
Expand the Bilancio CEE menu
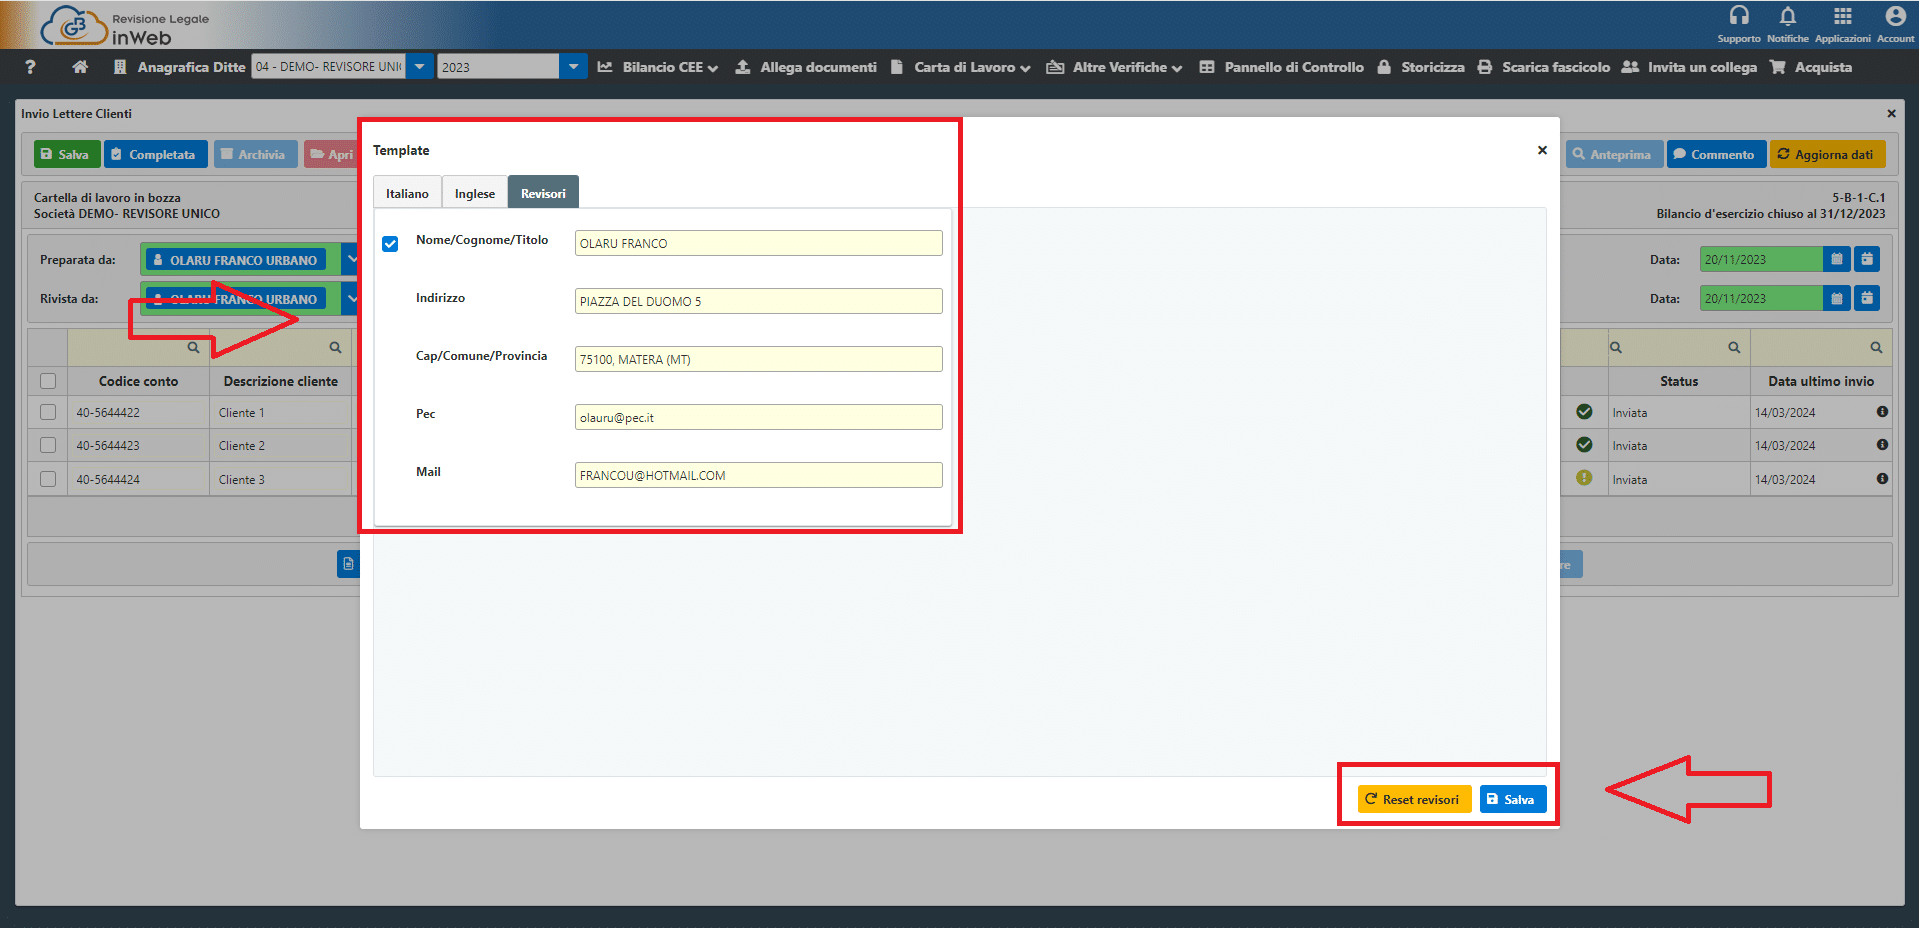[x=658, y=67]
